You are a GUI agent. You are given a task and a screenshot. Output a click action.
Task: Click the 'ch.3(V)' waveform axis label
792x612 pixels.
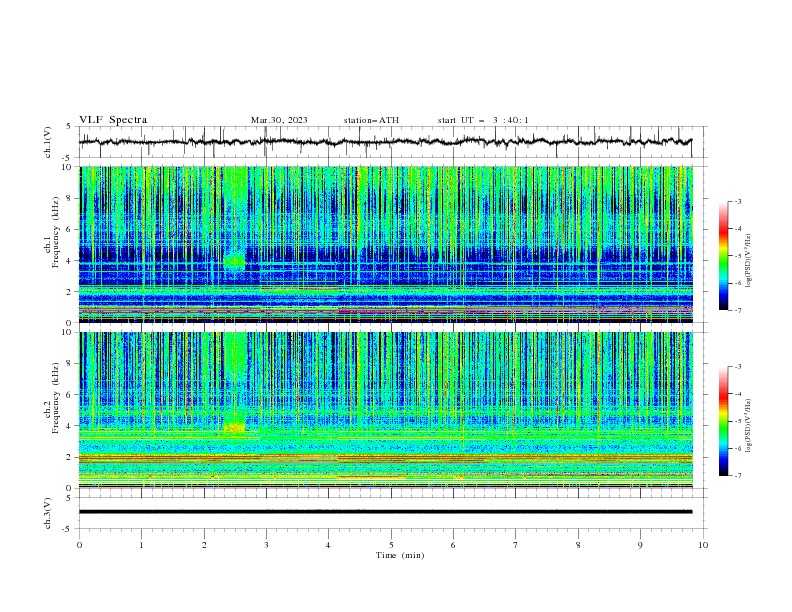point(48,513)
